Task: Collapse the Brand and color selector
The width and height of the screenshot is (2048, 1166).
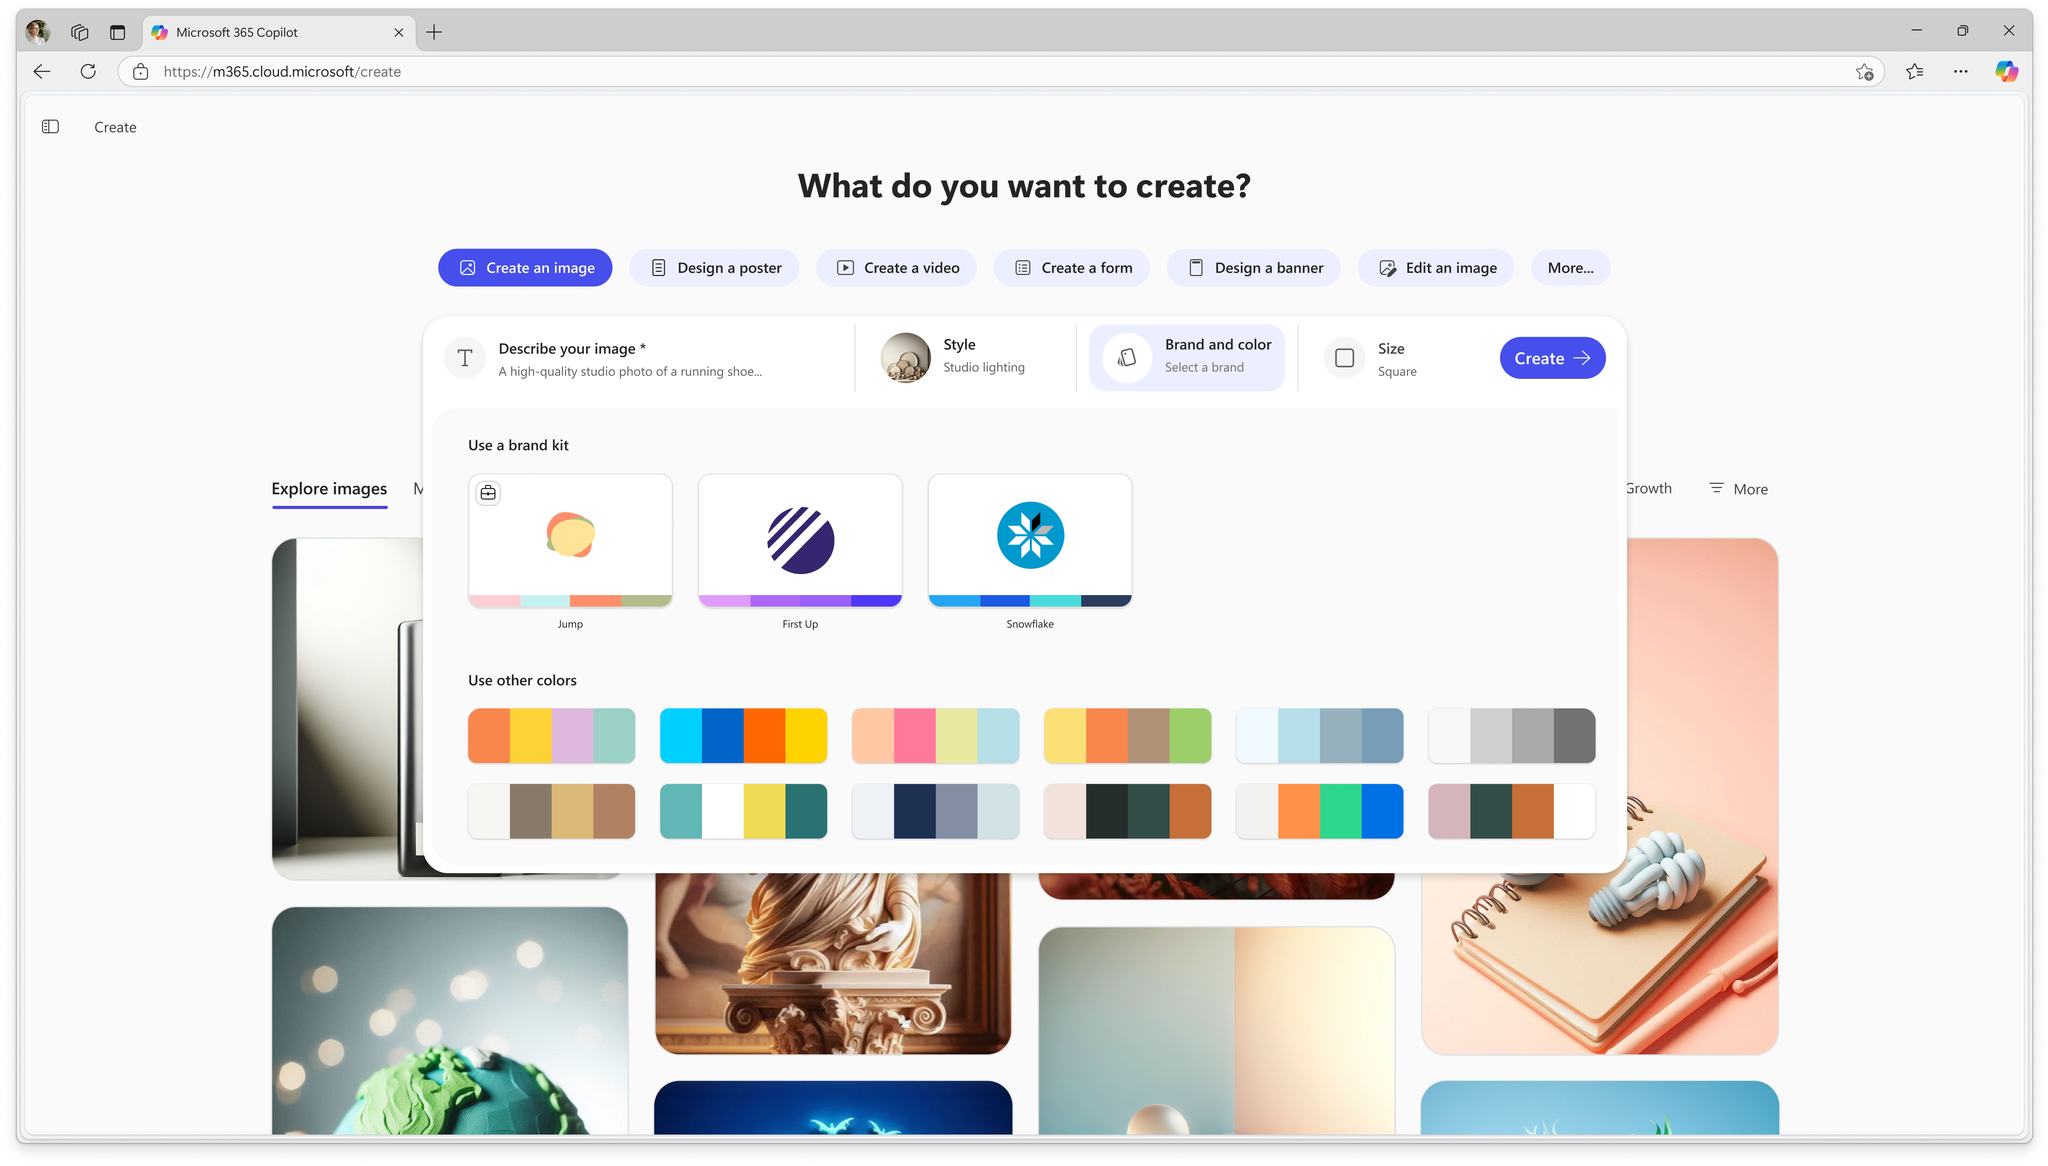Action: (x=1187, y=357)
